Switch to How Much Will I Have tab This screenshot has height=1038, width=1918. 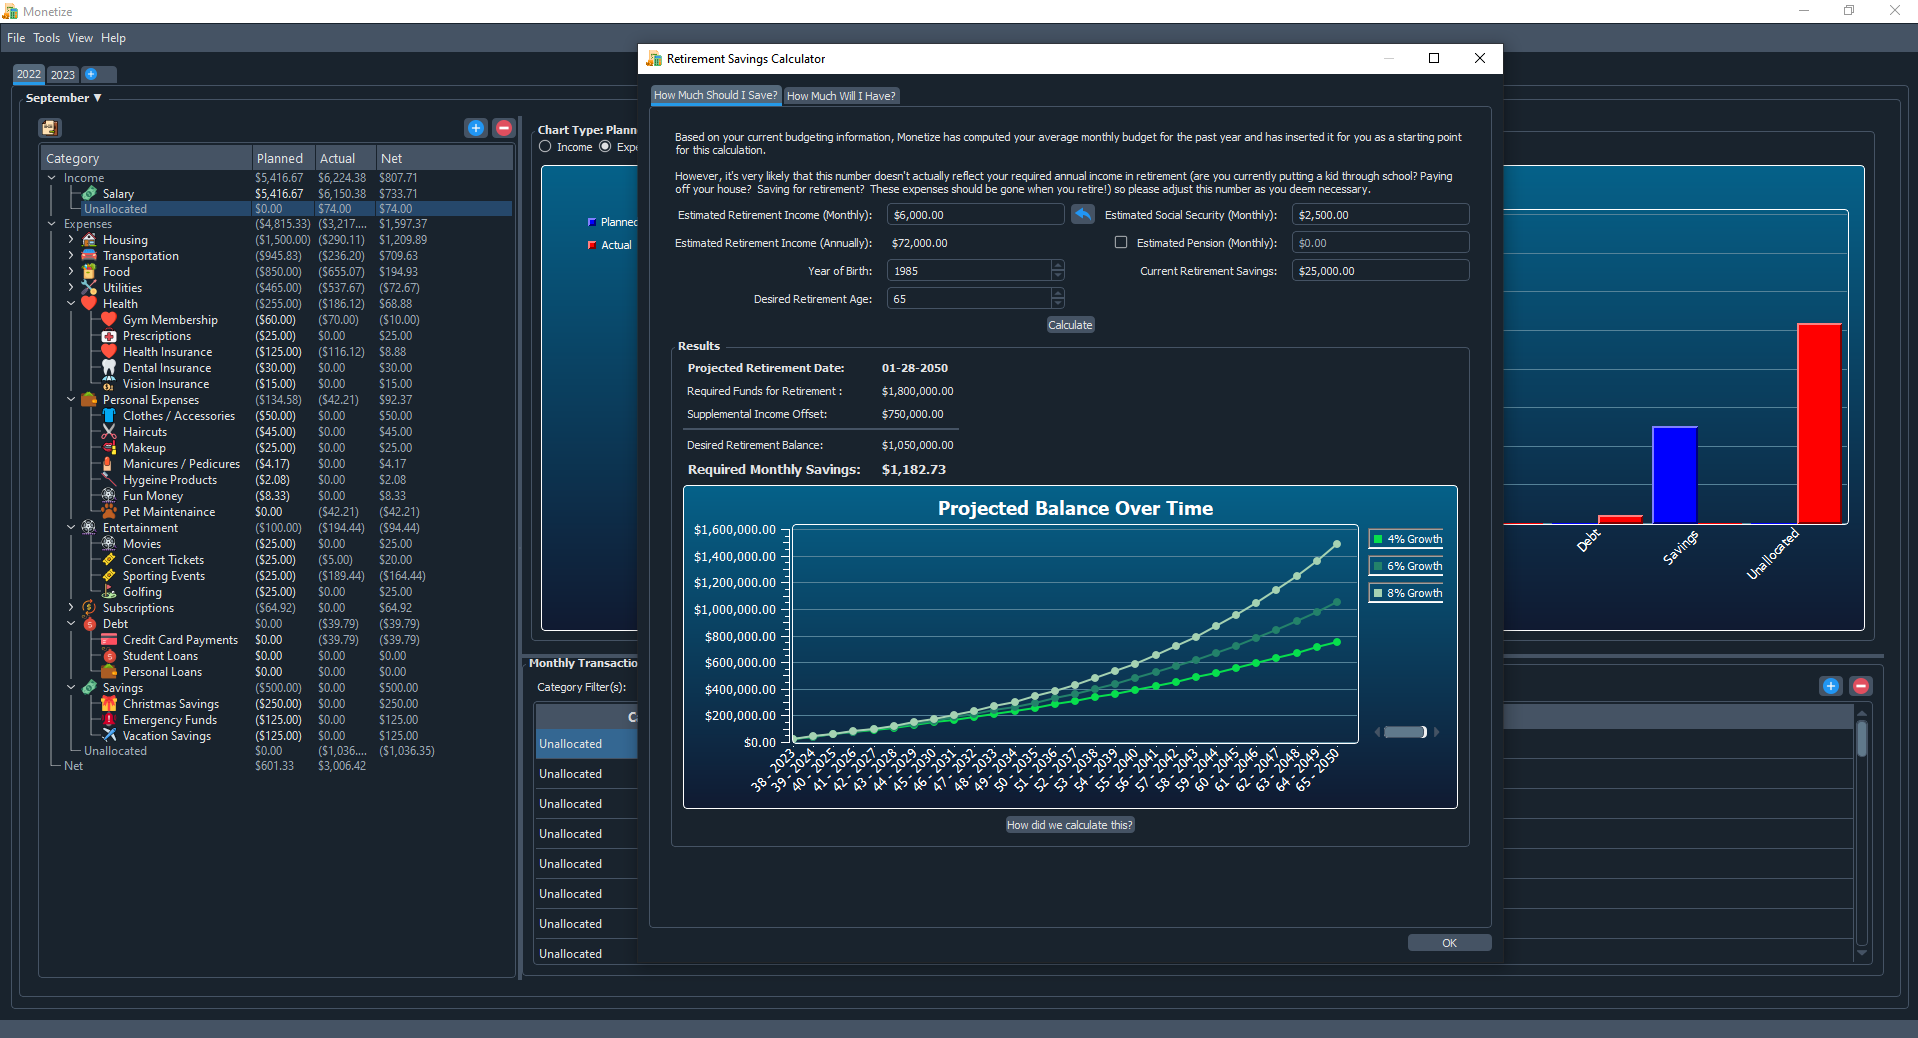pos(841,96)
